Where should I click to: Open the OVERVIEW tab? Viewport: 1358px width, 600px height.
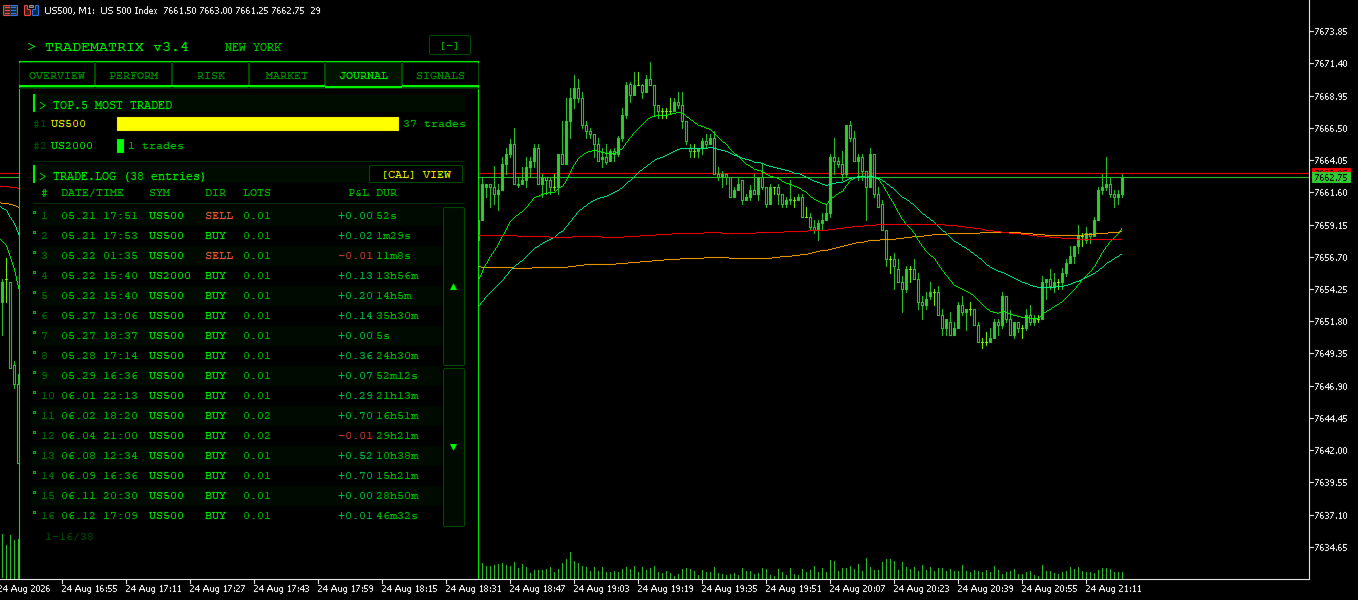click(x=57, y=75)
